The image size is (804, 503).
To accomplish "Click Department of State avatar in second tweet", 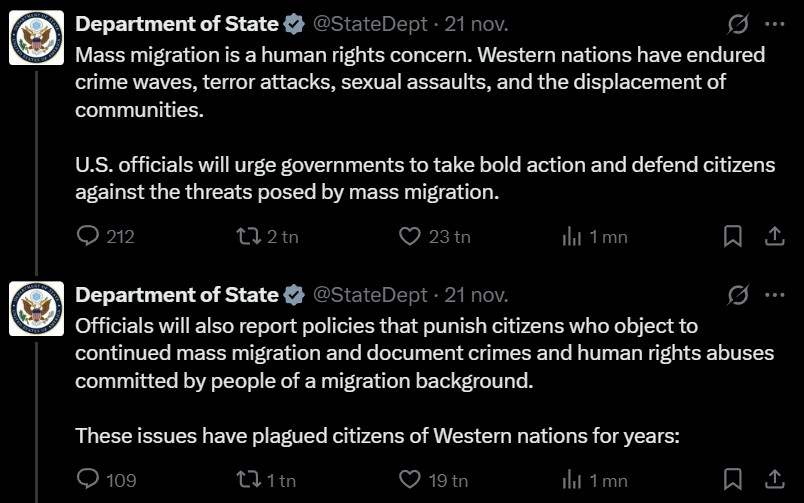I will [37, 309].
